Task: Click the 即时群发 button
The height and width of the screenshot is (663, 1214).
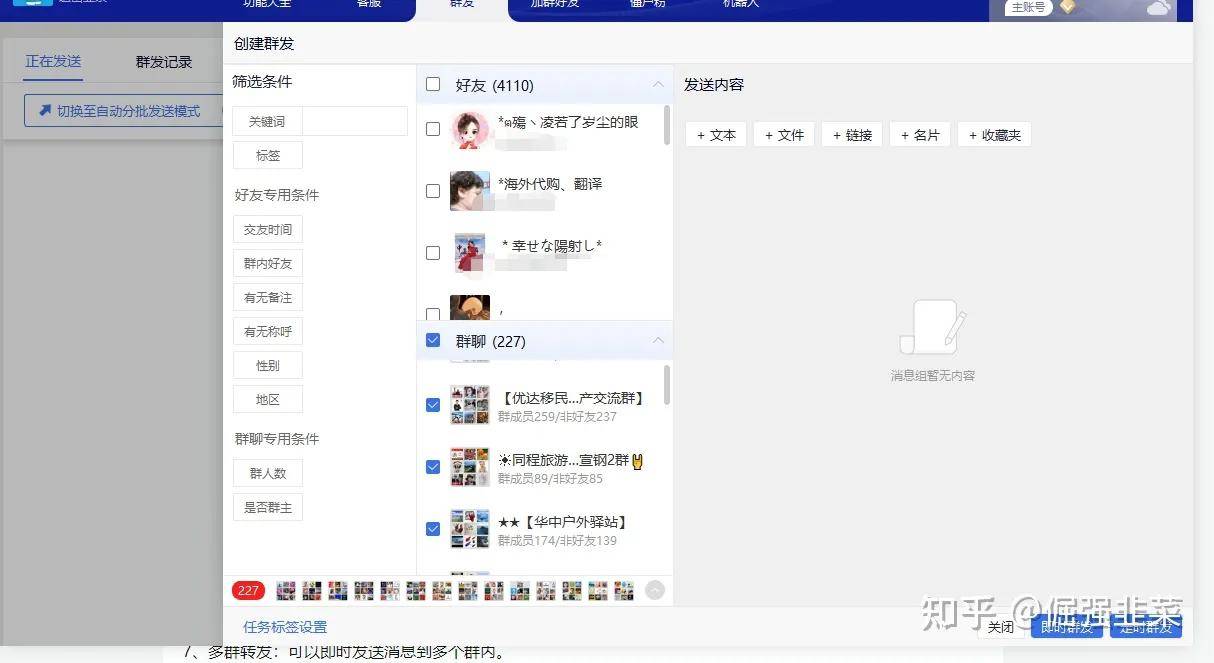Action: (x=1066, y=627)
